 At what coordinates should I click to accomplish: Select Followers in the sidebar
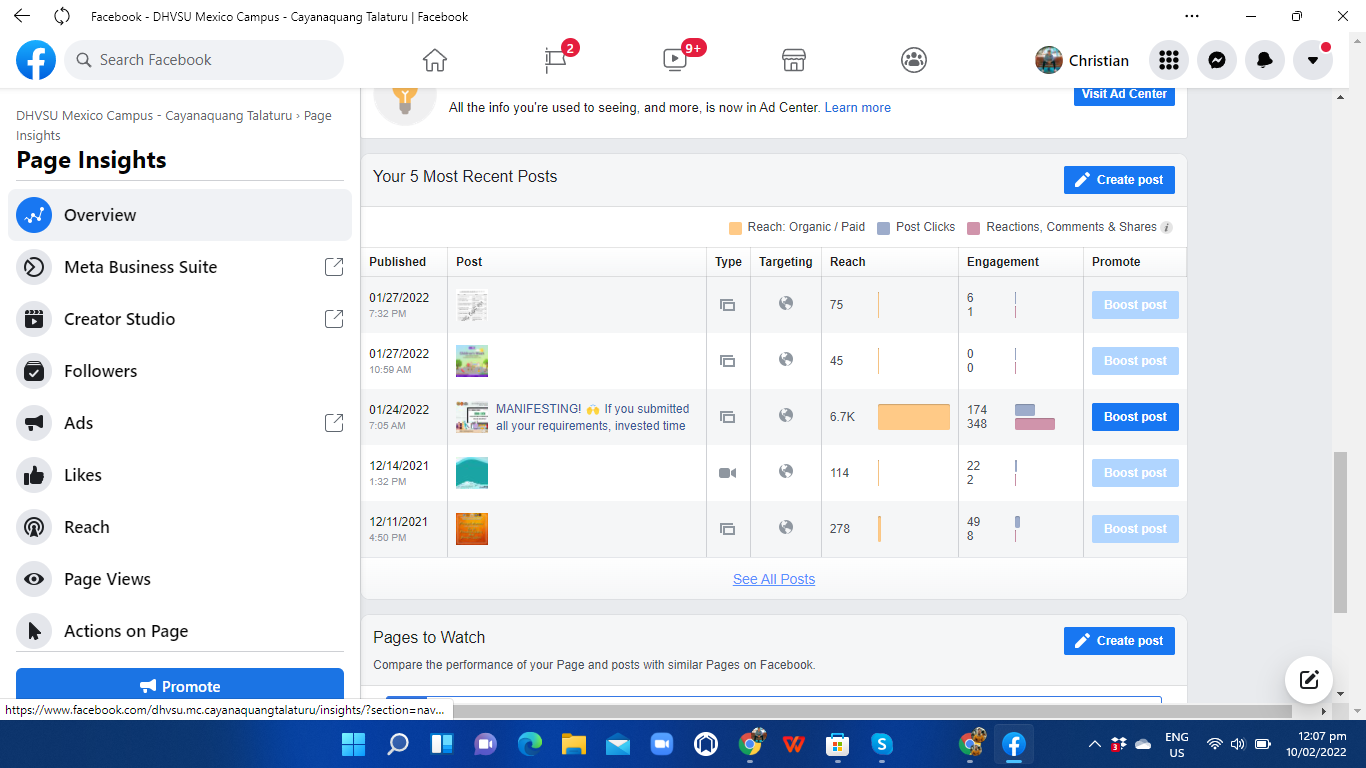click(180, 371)
